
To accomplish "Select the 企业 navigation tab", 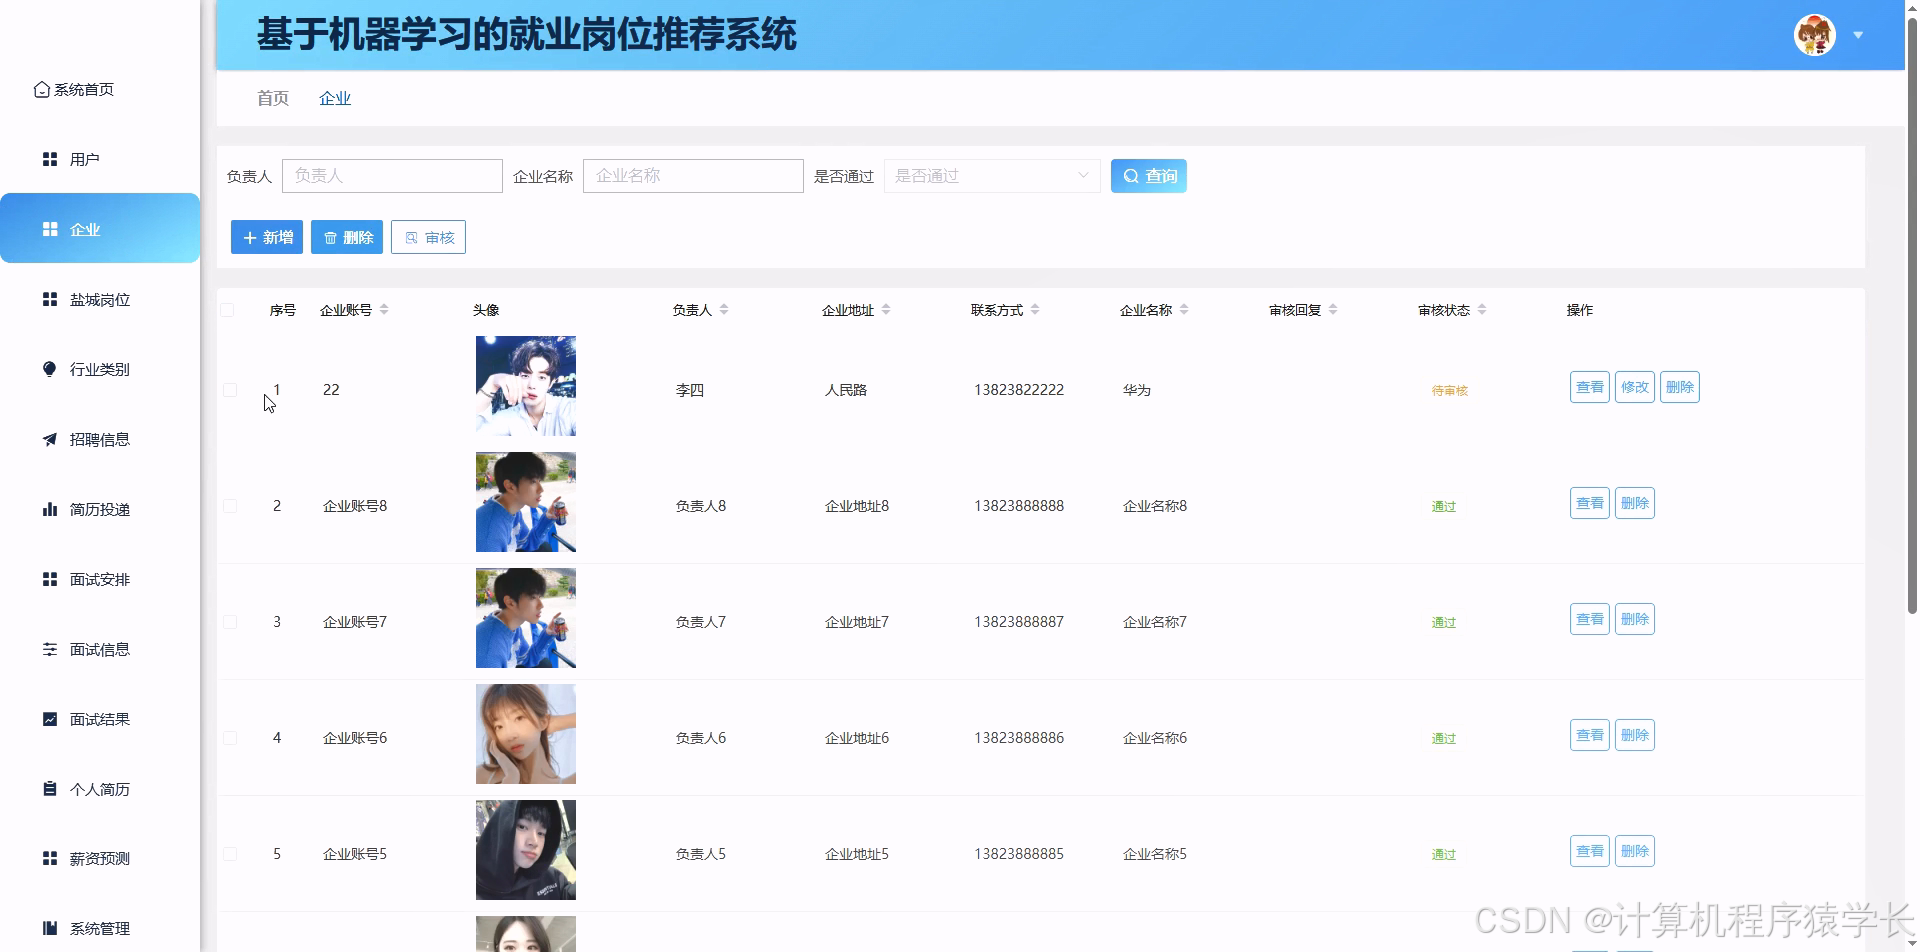I will tap(335, 98).
